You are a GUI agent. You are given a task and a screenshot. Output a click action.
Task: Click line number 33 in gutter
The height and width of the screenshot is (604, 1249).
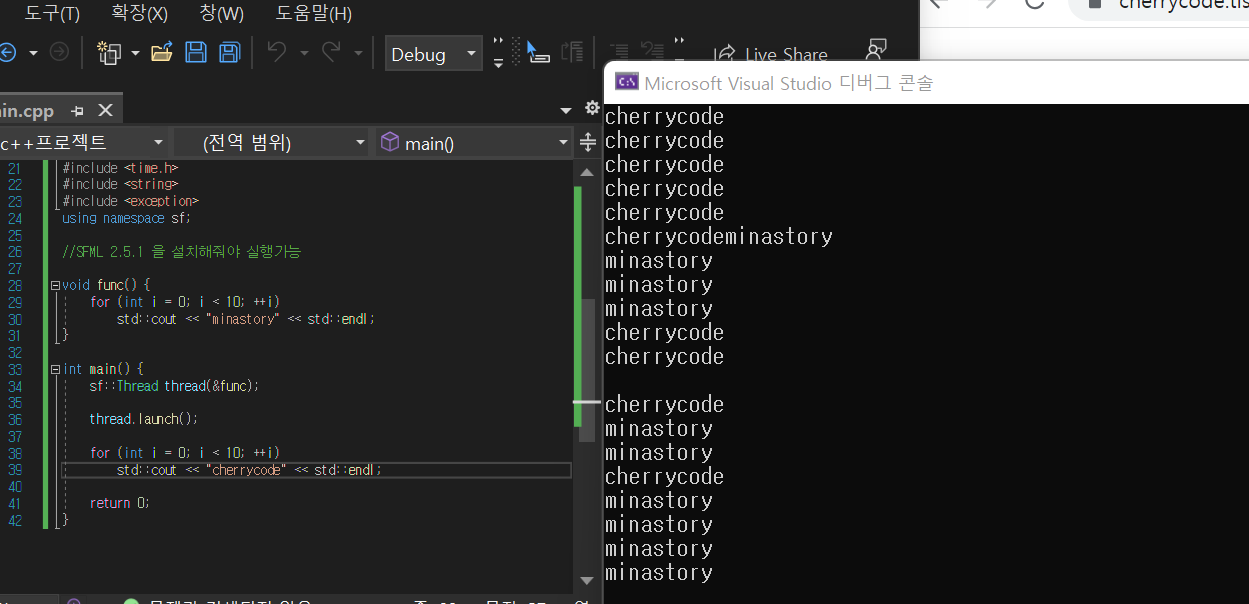(x=14, y=369)
